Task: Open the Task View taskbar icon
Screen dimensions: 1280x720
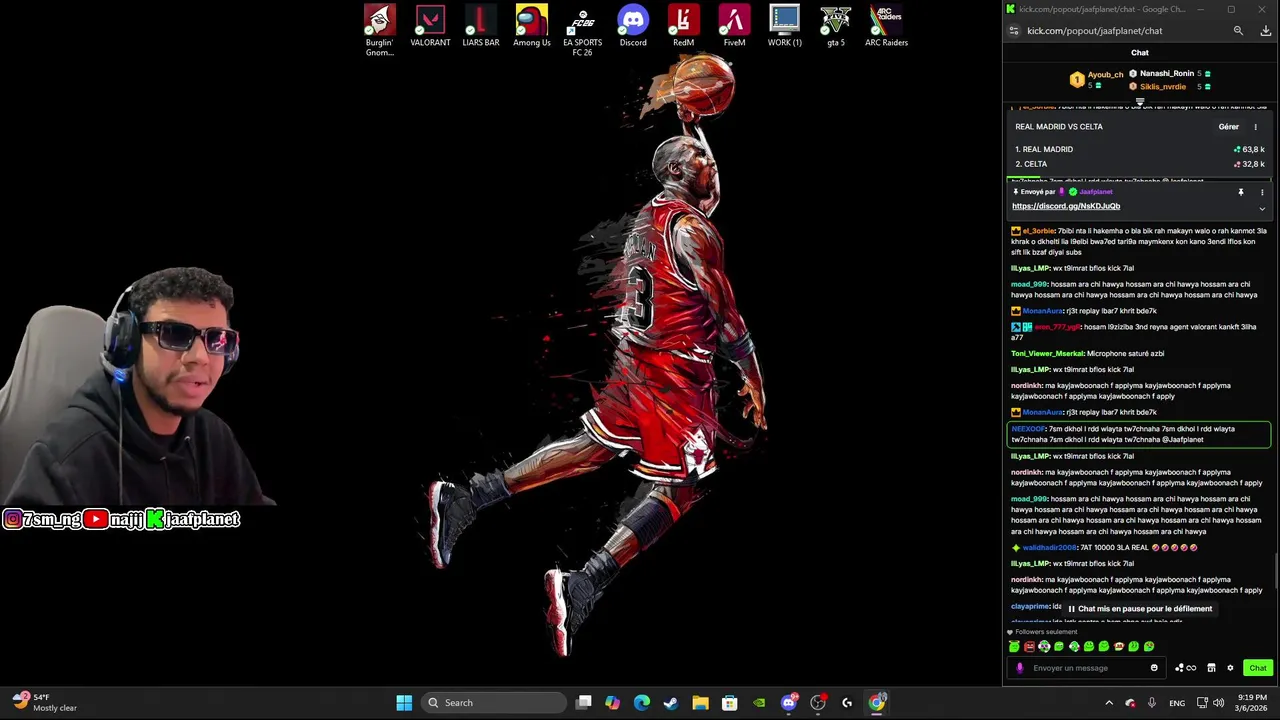Action: [x=584, y=703]
